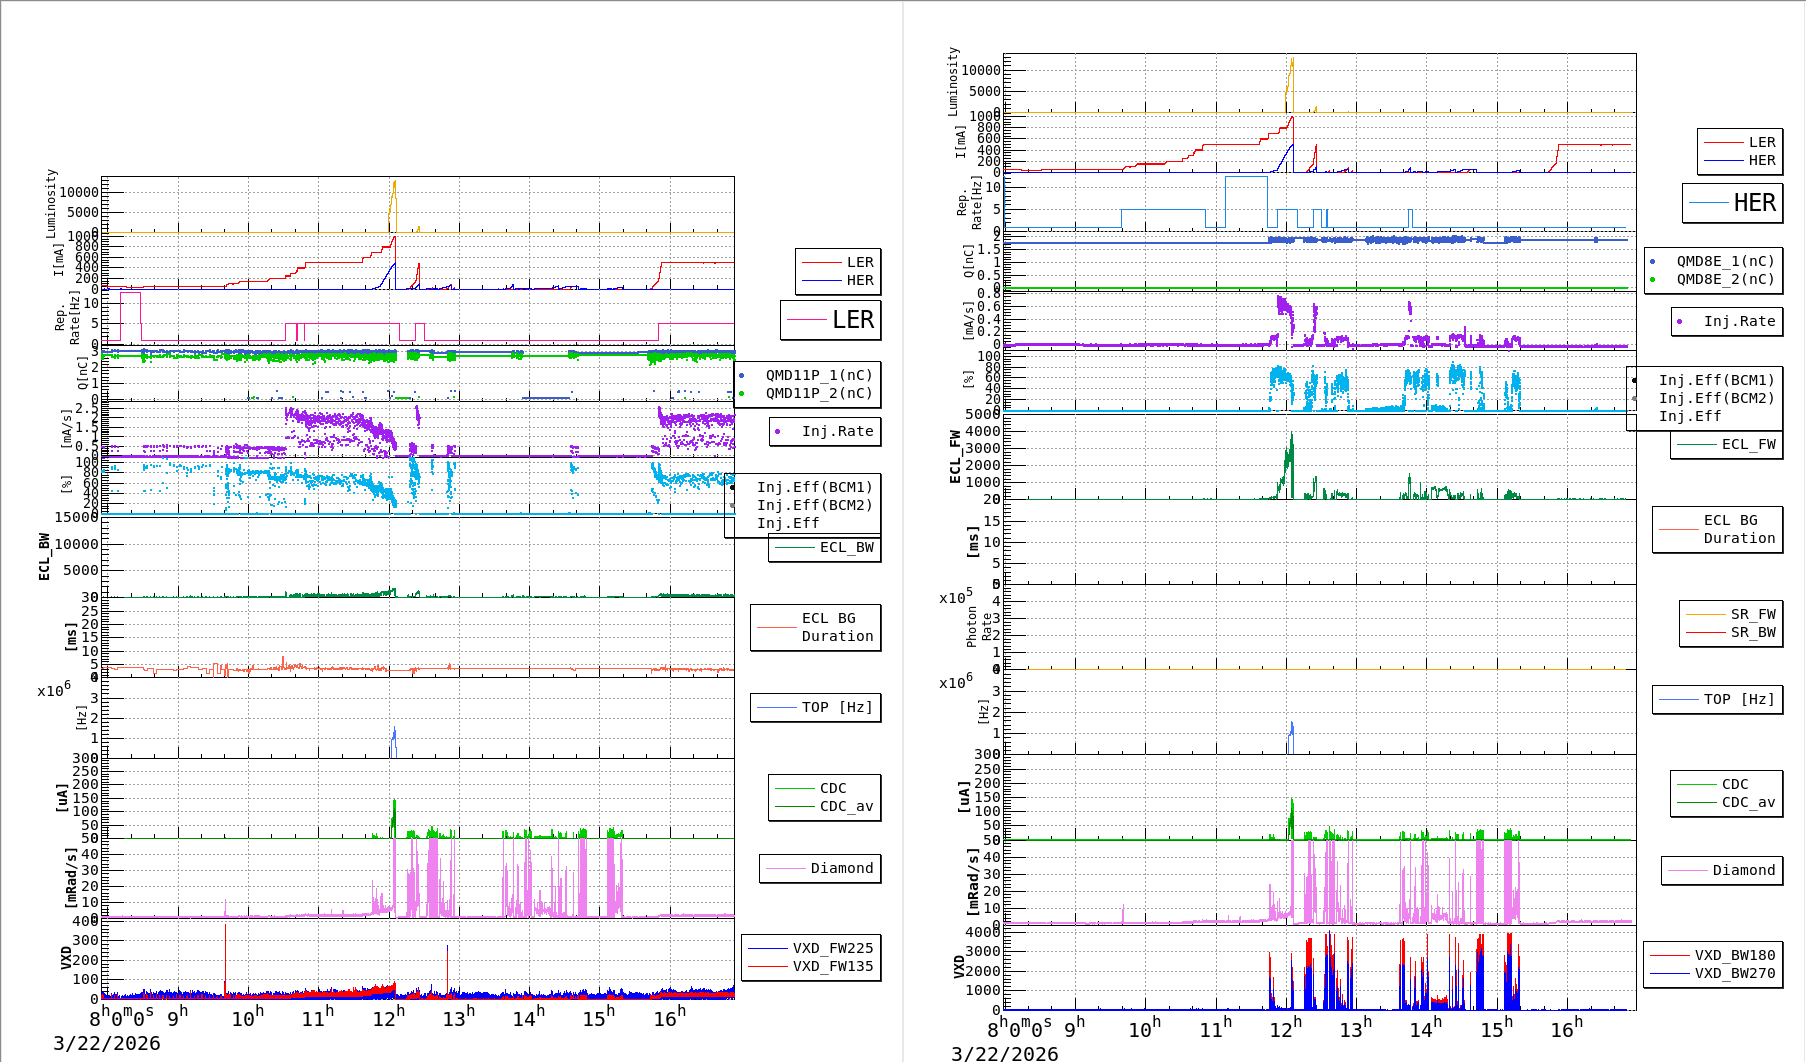Select the ECL_BW legend entry

825,547
